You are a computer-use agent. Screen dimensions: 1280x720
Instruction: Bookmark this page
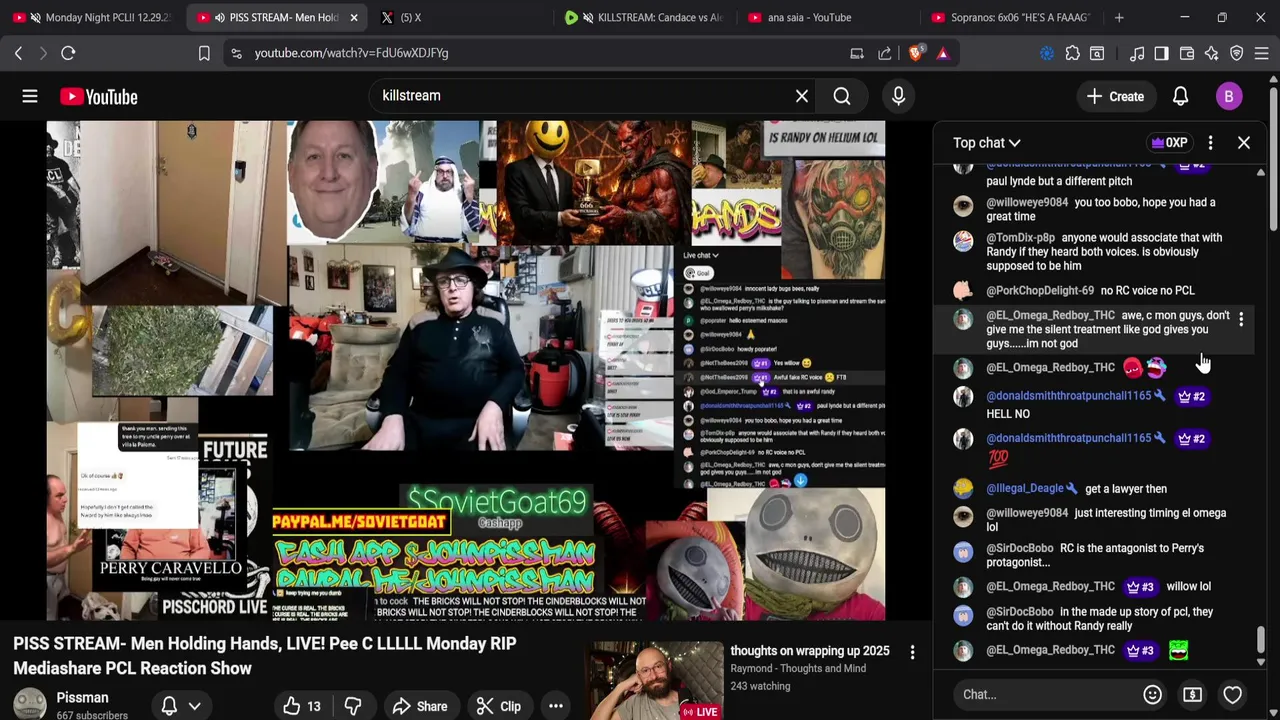point(204,53)
